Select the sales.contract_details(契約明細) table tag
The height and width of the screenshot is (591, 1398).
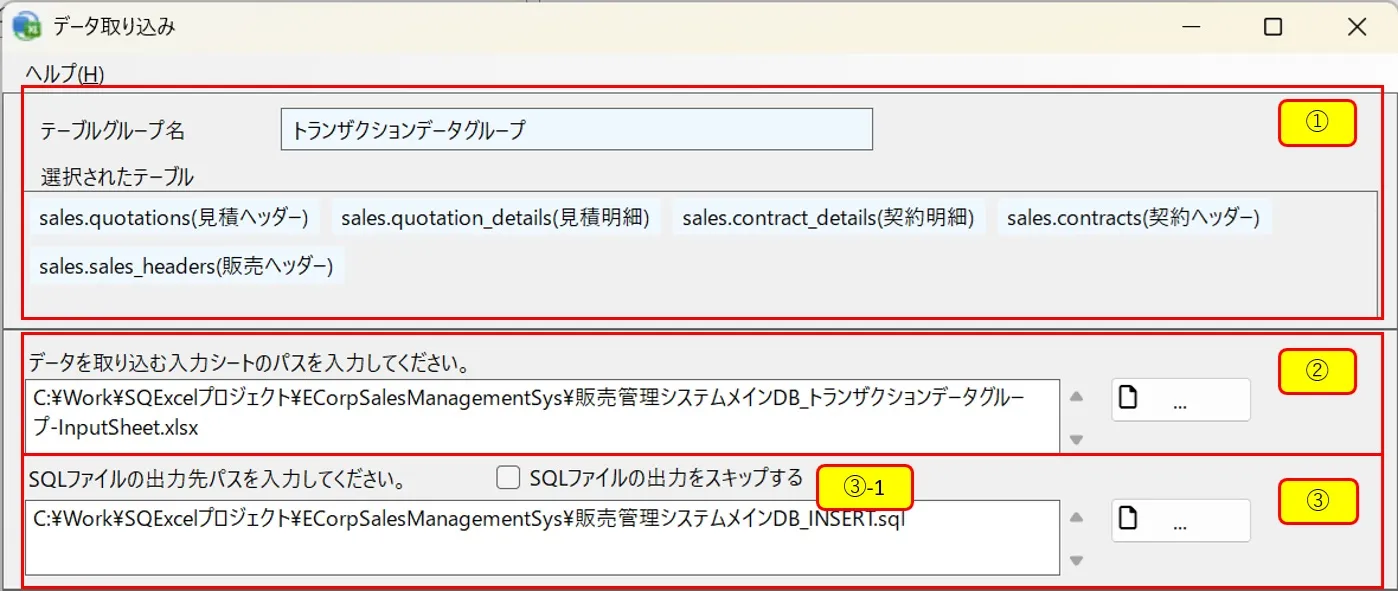tap(829, 217)
